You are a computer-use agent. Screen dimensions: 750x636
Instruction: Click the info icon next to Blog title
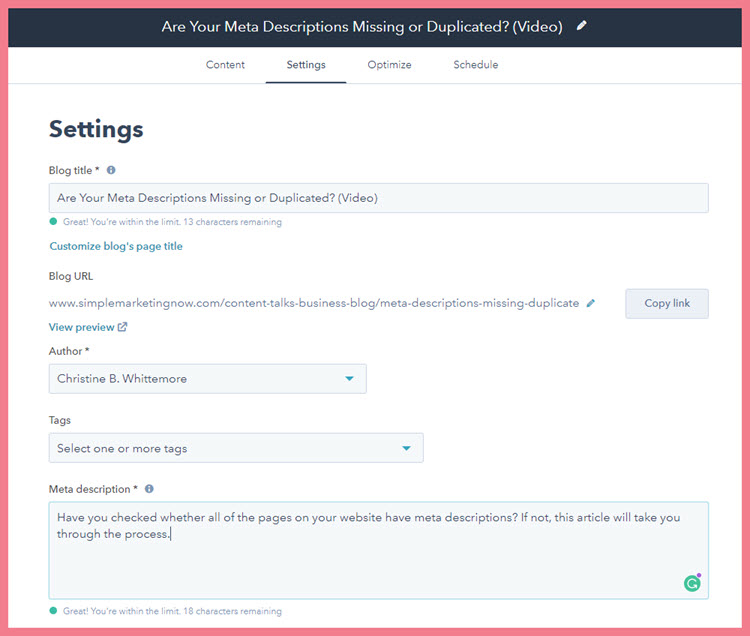pyautogui.click(x=111, y=170)
